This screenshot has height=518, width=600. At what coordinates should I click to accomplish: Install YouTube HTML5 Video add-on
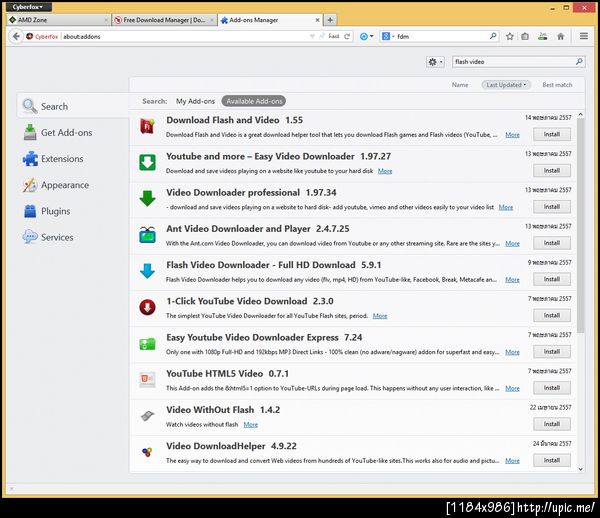tap(552, 388)
